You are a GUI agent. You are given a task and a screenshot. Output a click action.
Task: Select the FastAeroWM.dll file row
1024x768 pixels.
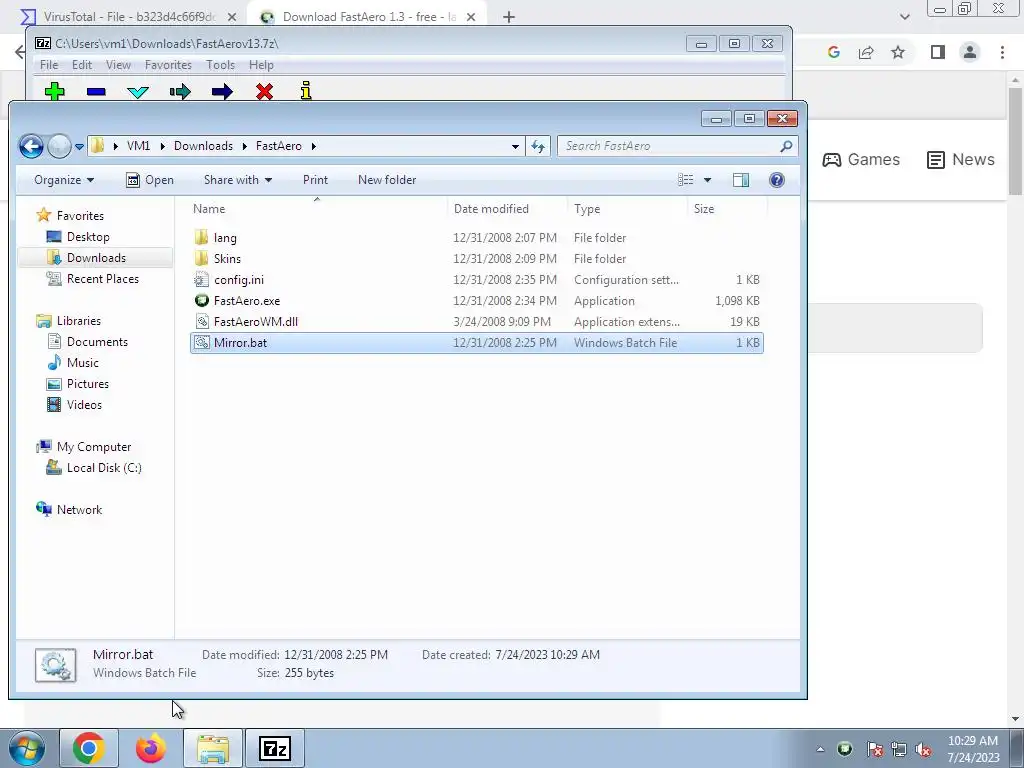click(x=477, y=322)
